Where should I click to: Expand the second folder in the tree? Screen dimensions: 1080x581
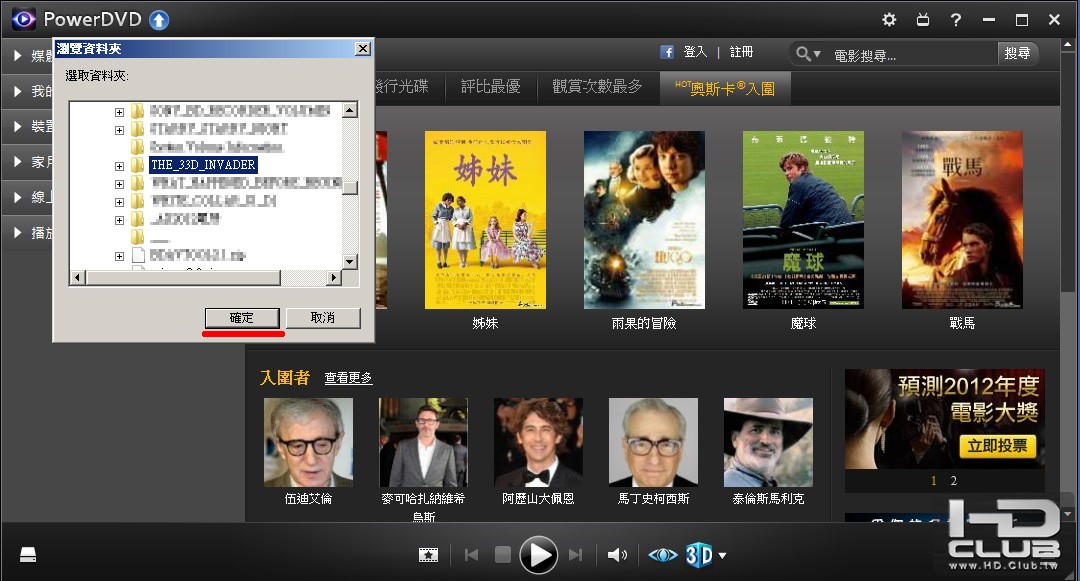(x=119, y=130)
